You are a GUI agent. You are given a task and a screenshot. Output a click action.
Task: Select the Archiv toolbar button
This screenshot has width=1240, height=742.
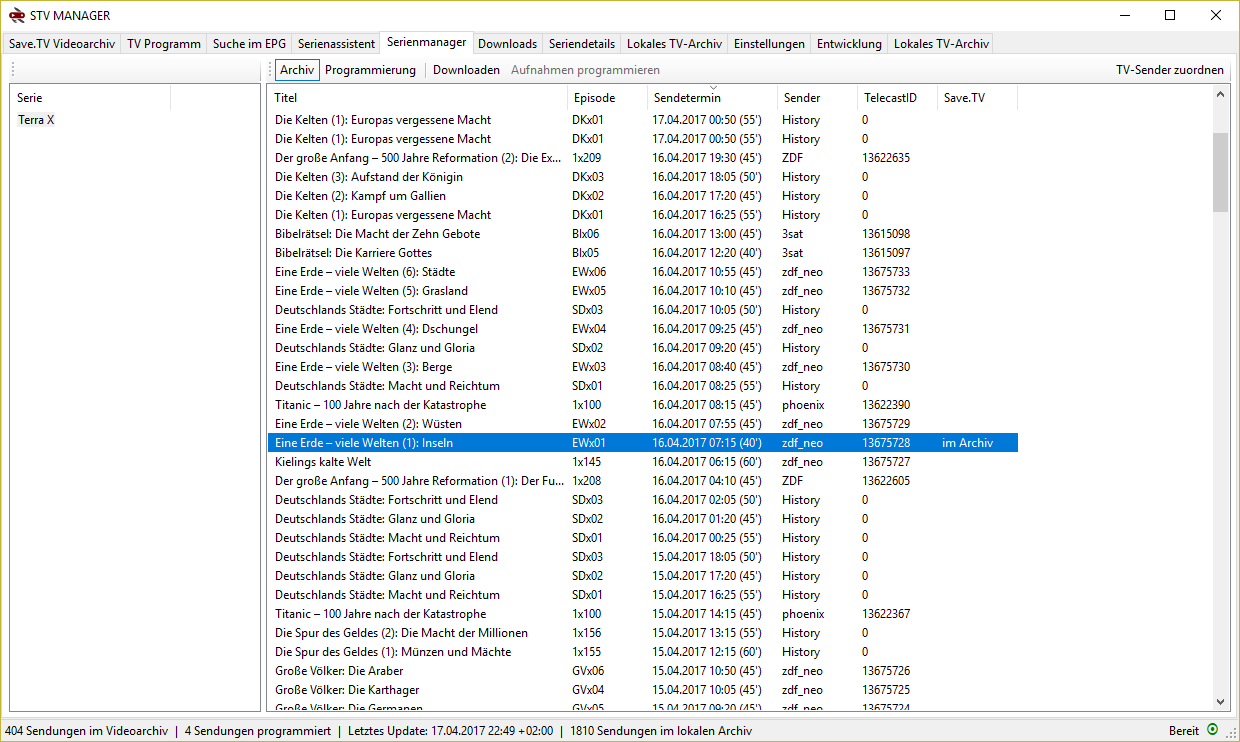click(x=297, y=70)
